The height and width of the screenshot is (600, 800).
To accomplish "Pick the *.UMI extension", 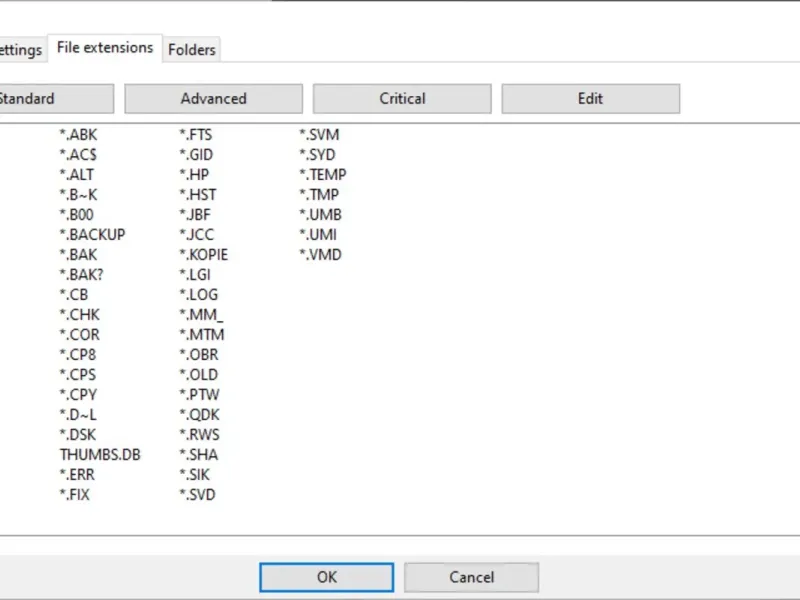I will tap(318, 235).
